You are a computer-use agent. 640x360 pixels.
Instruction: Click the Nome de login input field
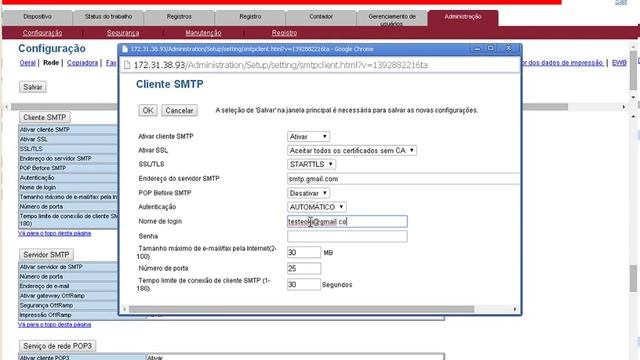pos(347,222)
